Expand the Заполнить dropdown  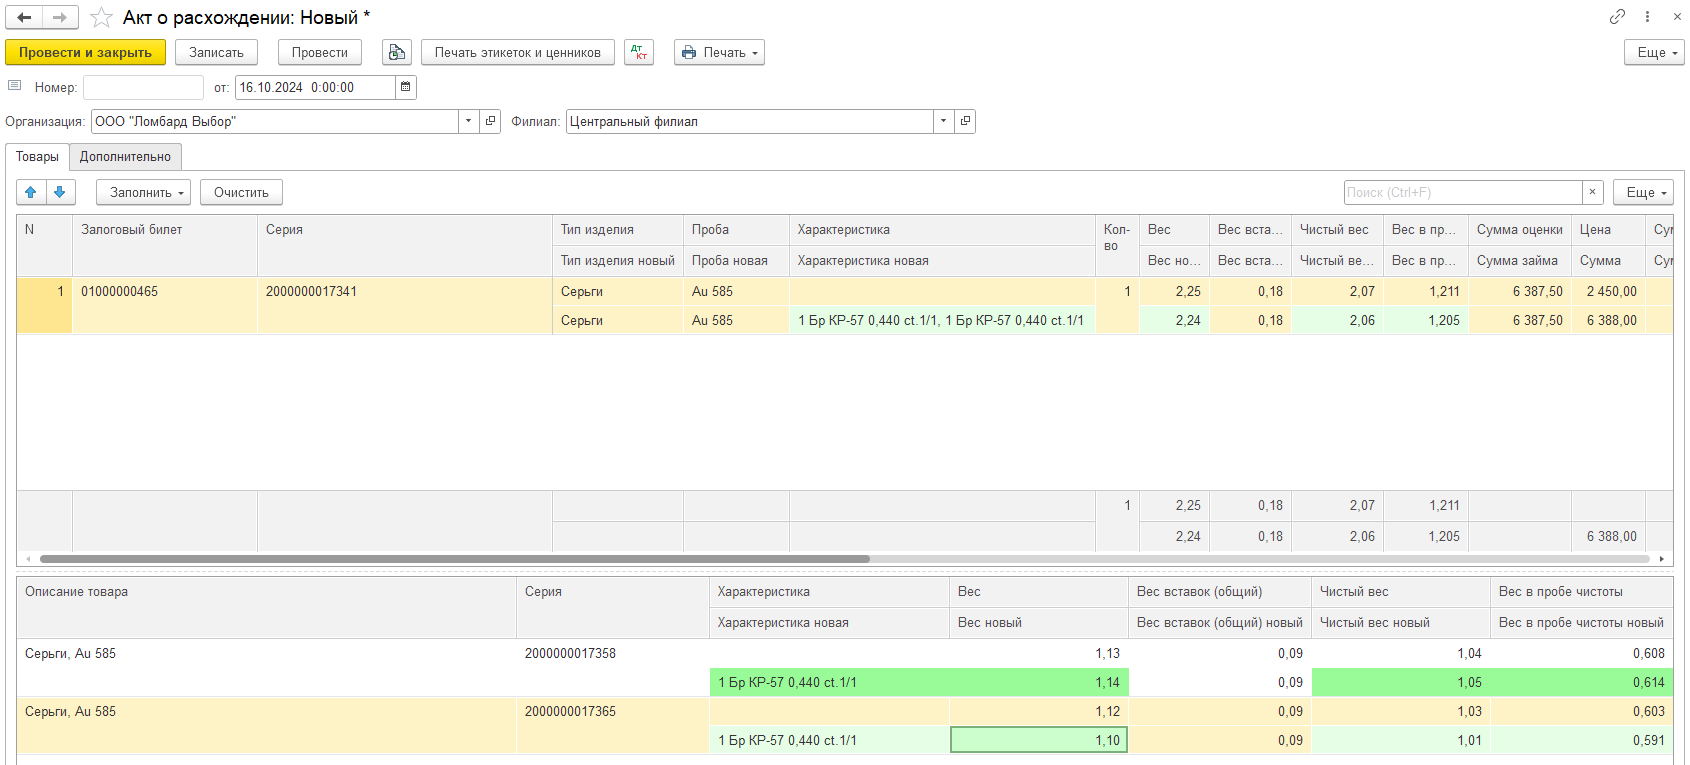[143, 192]
